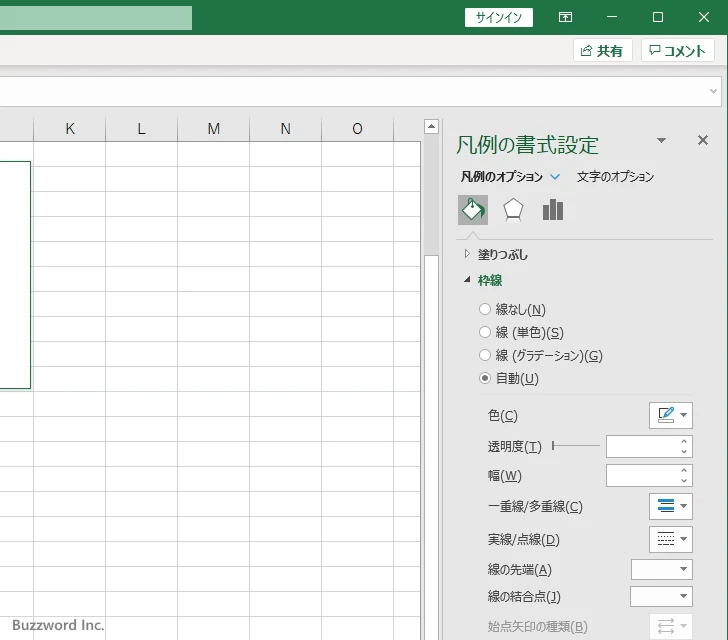The image size is (728, 640).
Task: Open the Effects pentagon tab
Action: click(513, 210)
